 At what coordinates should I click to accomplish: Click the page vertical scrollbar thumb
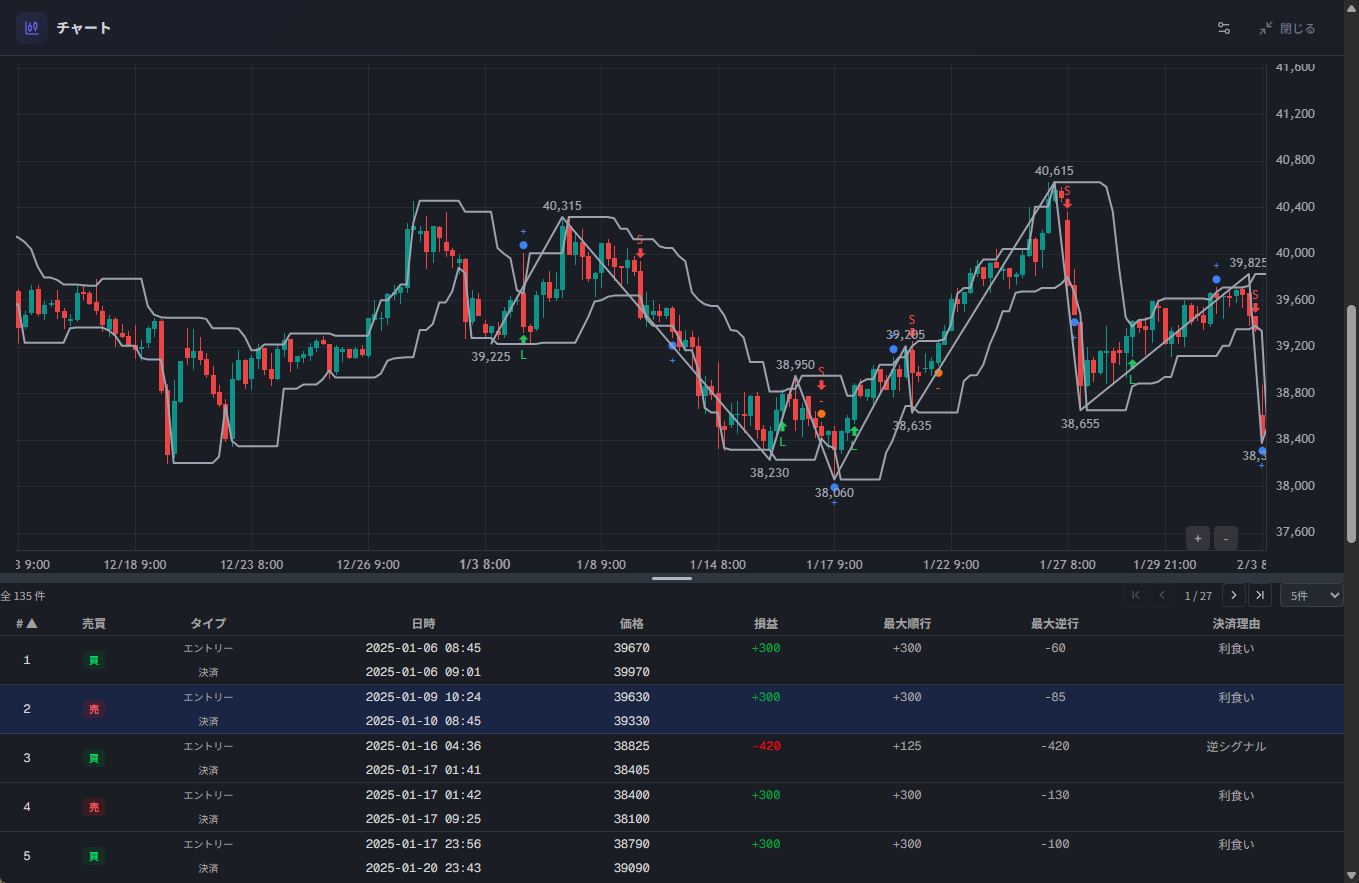pyautogui.click(x=1351, y=424)
